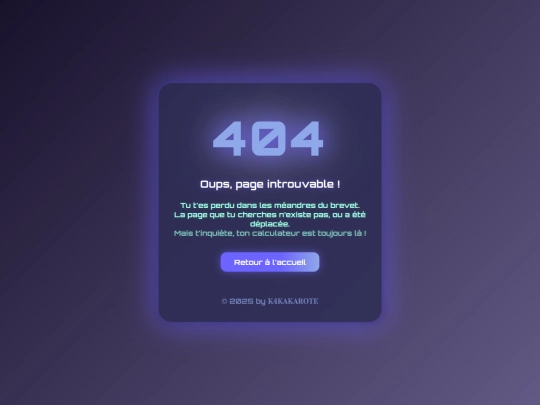Open the K4KAKAROTE author name in footer
The image size is (540, 405).
(x=293, y=301)
